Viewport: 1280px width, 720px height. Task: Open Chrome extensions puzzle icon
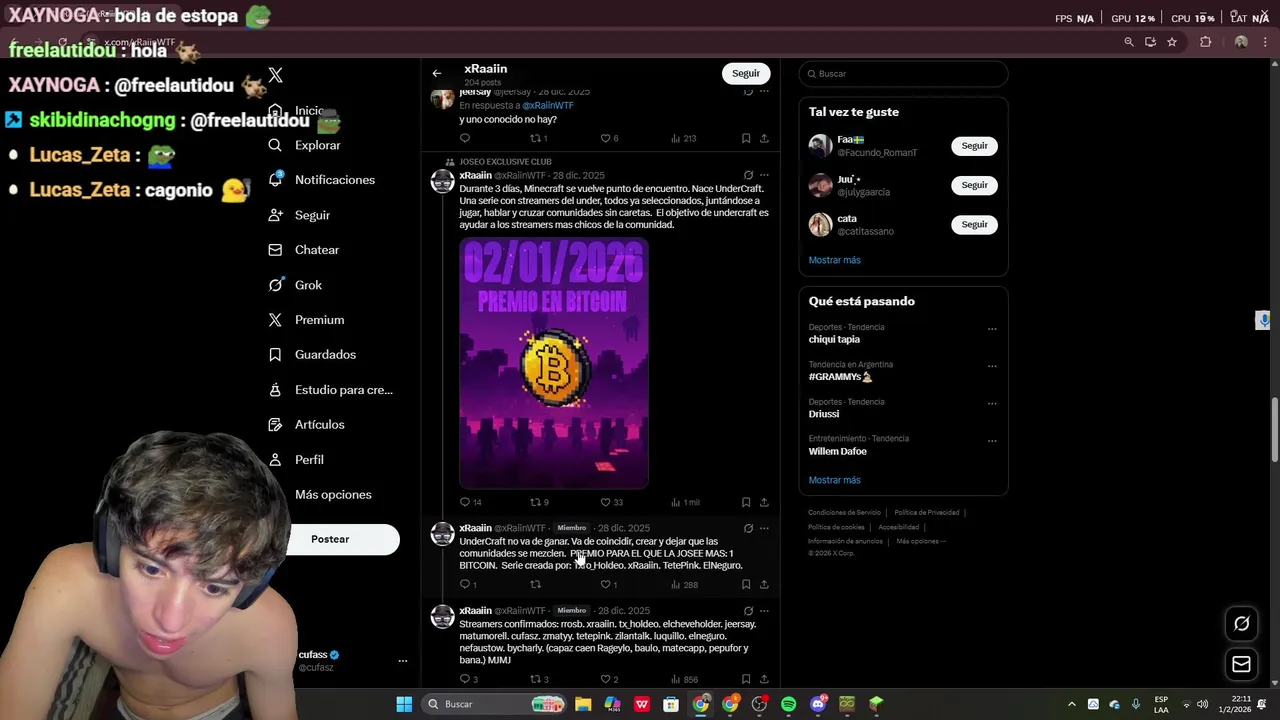[x=1205, y=42]
